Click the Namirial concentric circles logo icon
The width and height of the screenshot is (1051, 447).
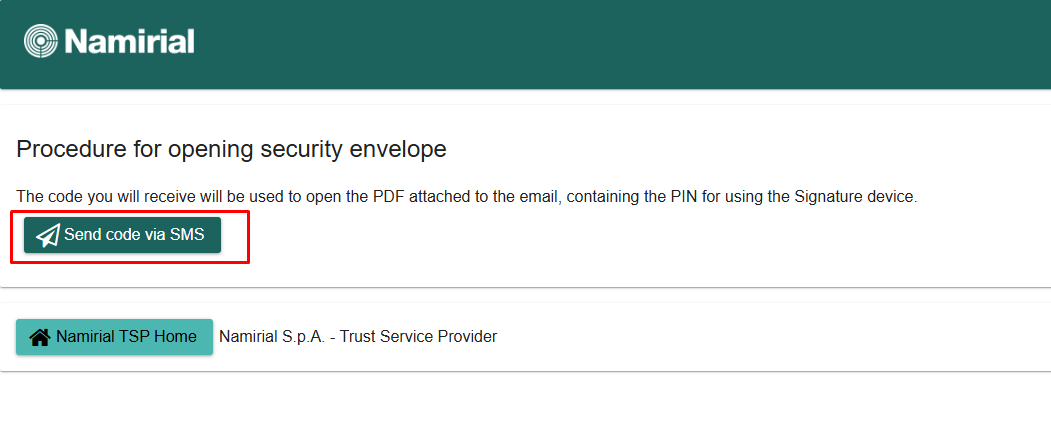tap(41, 42)
